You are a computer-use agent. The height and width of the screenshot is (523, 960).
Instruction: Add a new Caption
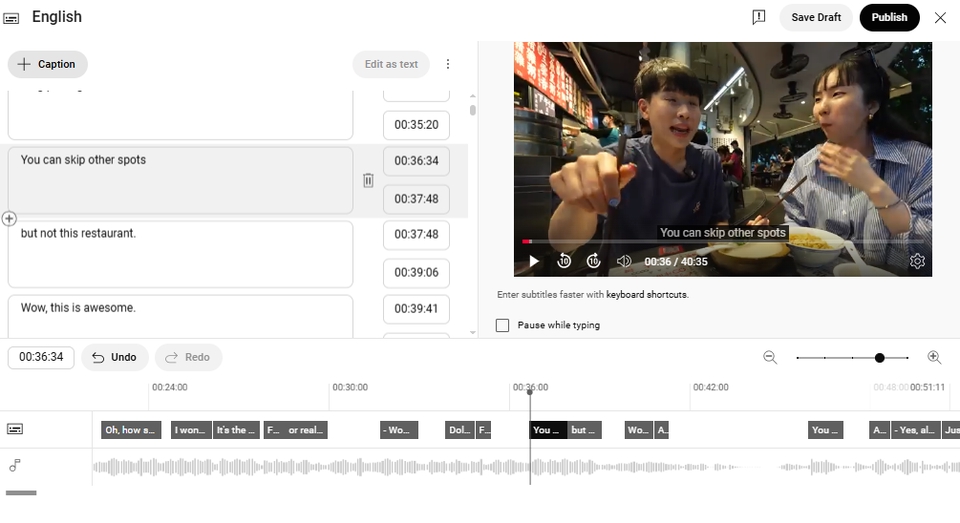click(48, 64)
